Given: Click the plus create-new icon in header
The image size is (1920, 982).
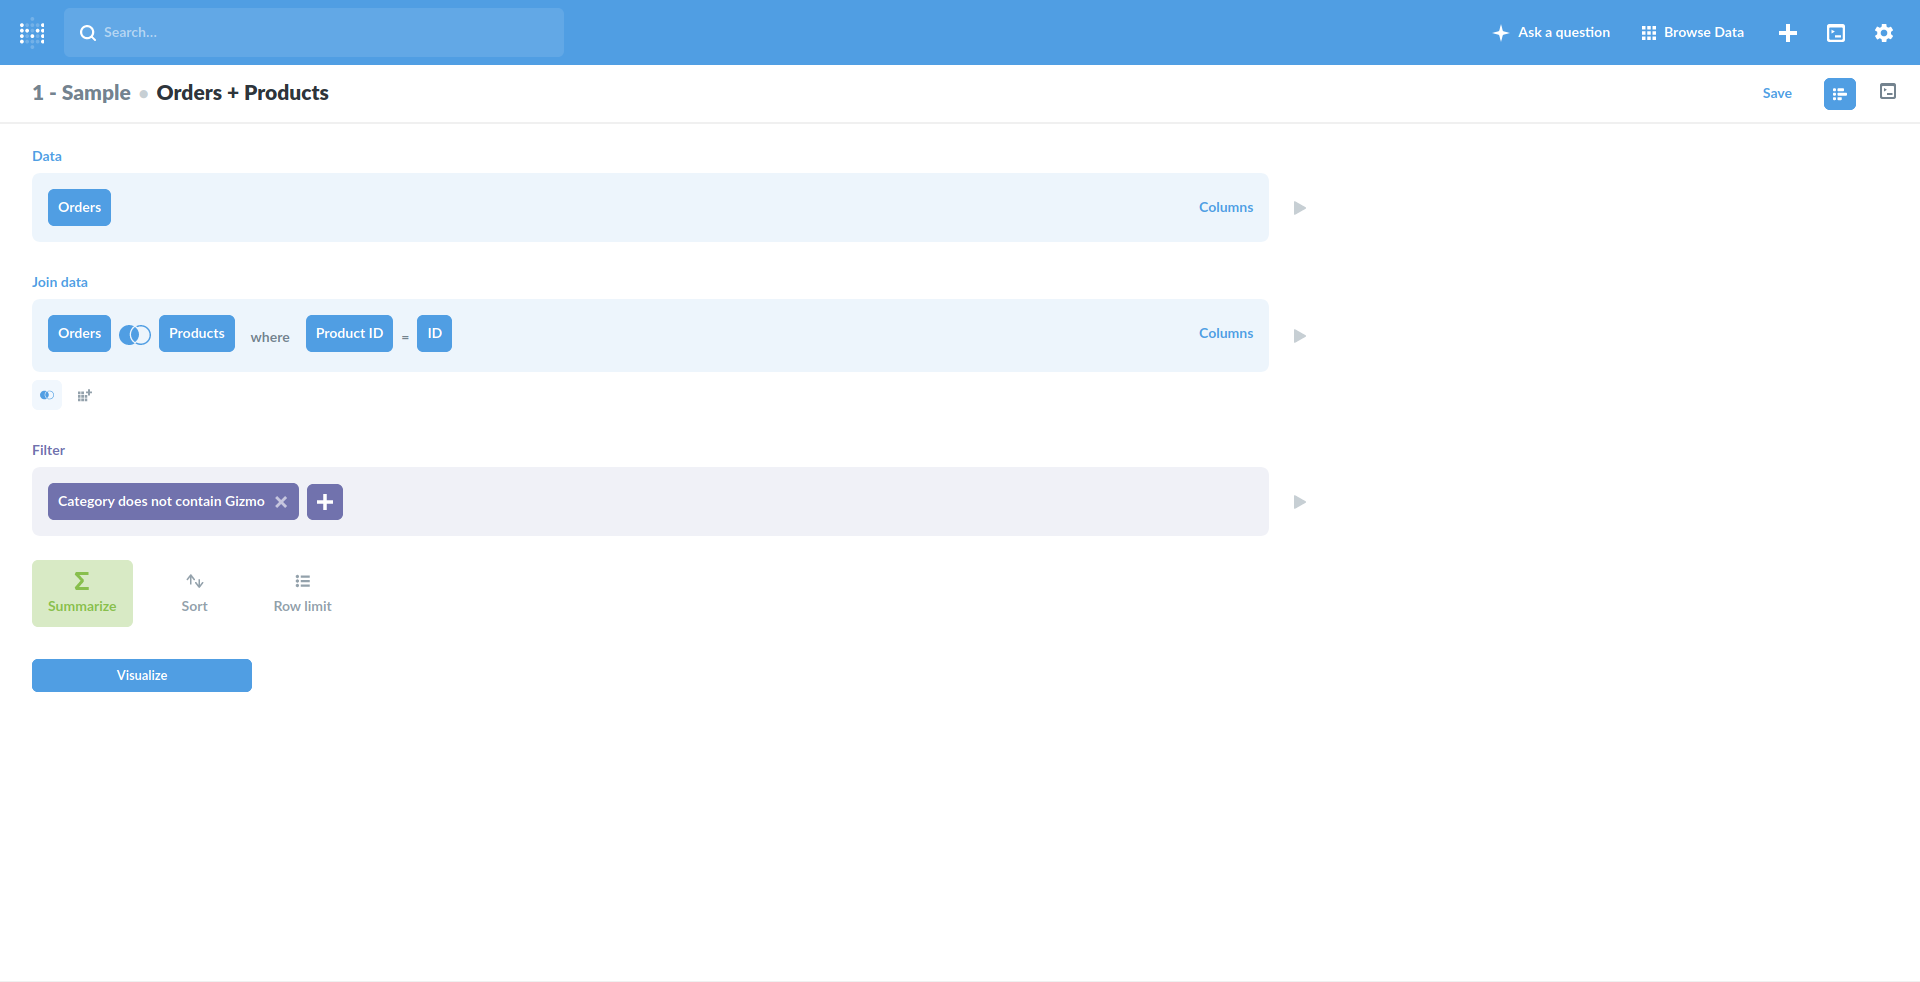Looking at the screenshot, I should [1788, 33].
